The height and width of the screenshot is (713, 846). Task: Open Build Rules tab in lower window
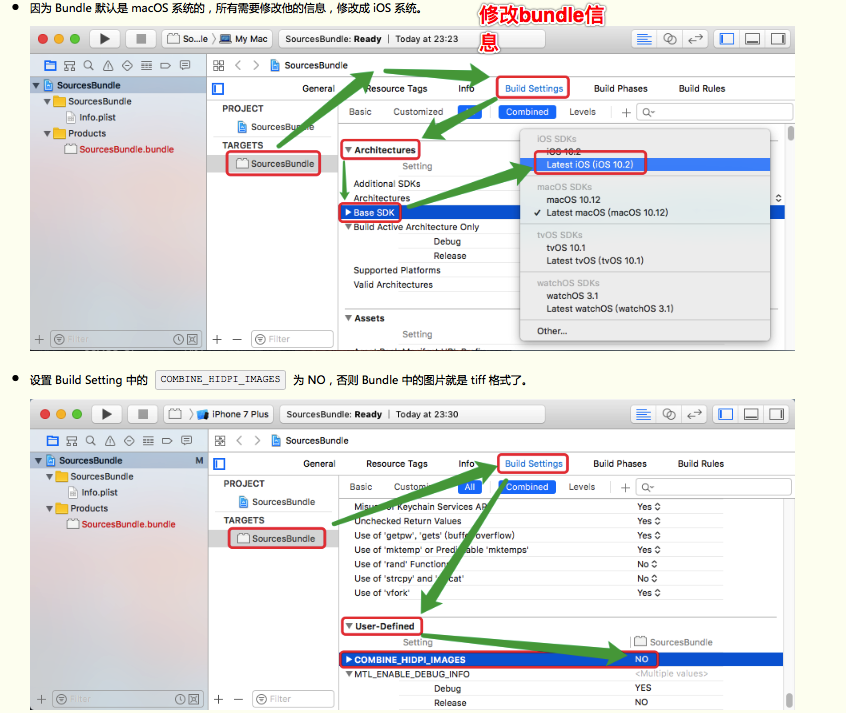pyautogui.click(x=701, y=464)
